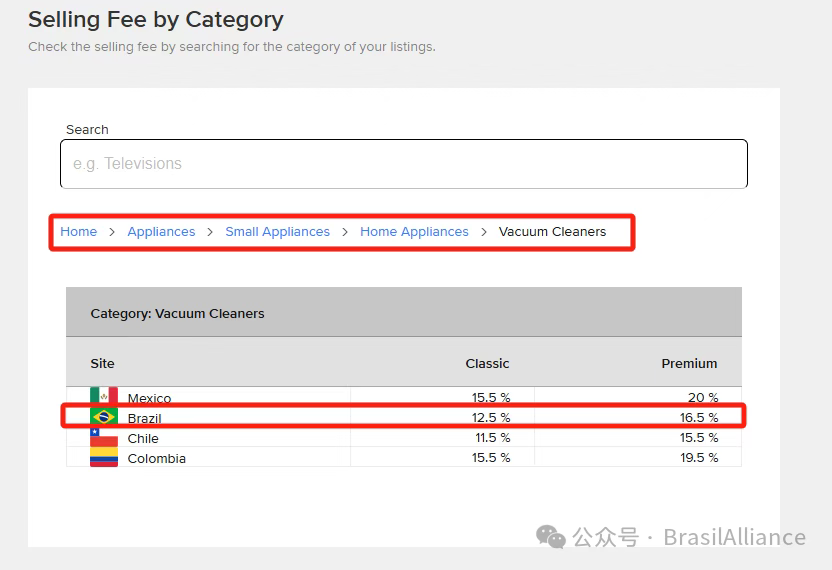This screenshot has height=570, width=832.
Task: Click the Colombia flag icon
Action: click(104, 457)
